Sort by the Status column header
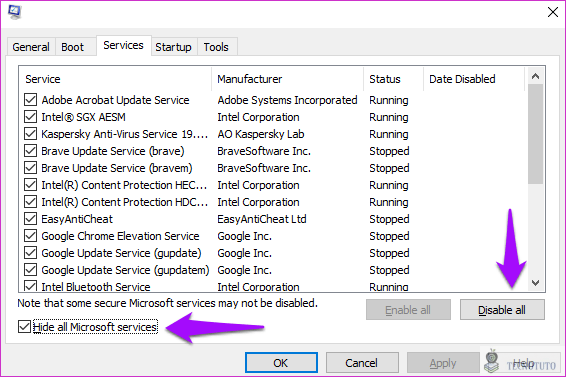The height and width of the screenshot is (377, 566). 393,79
